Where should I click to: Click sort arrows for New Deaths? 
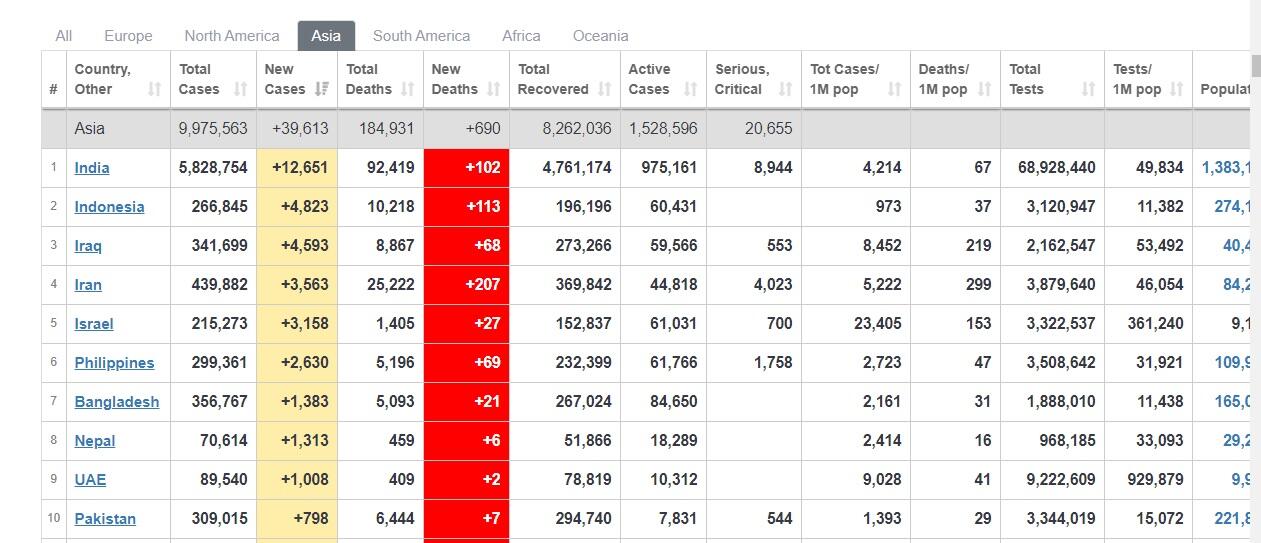[x=493, y=89]
